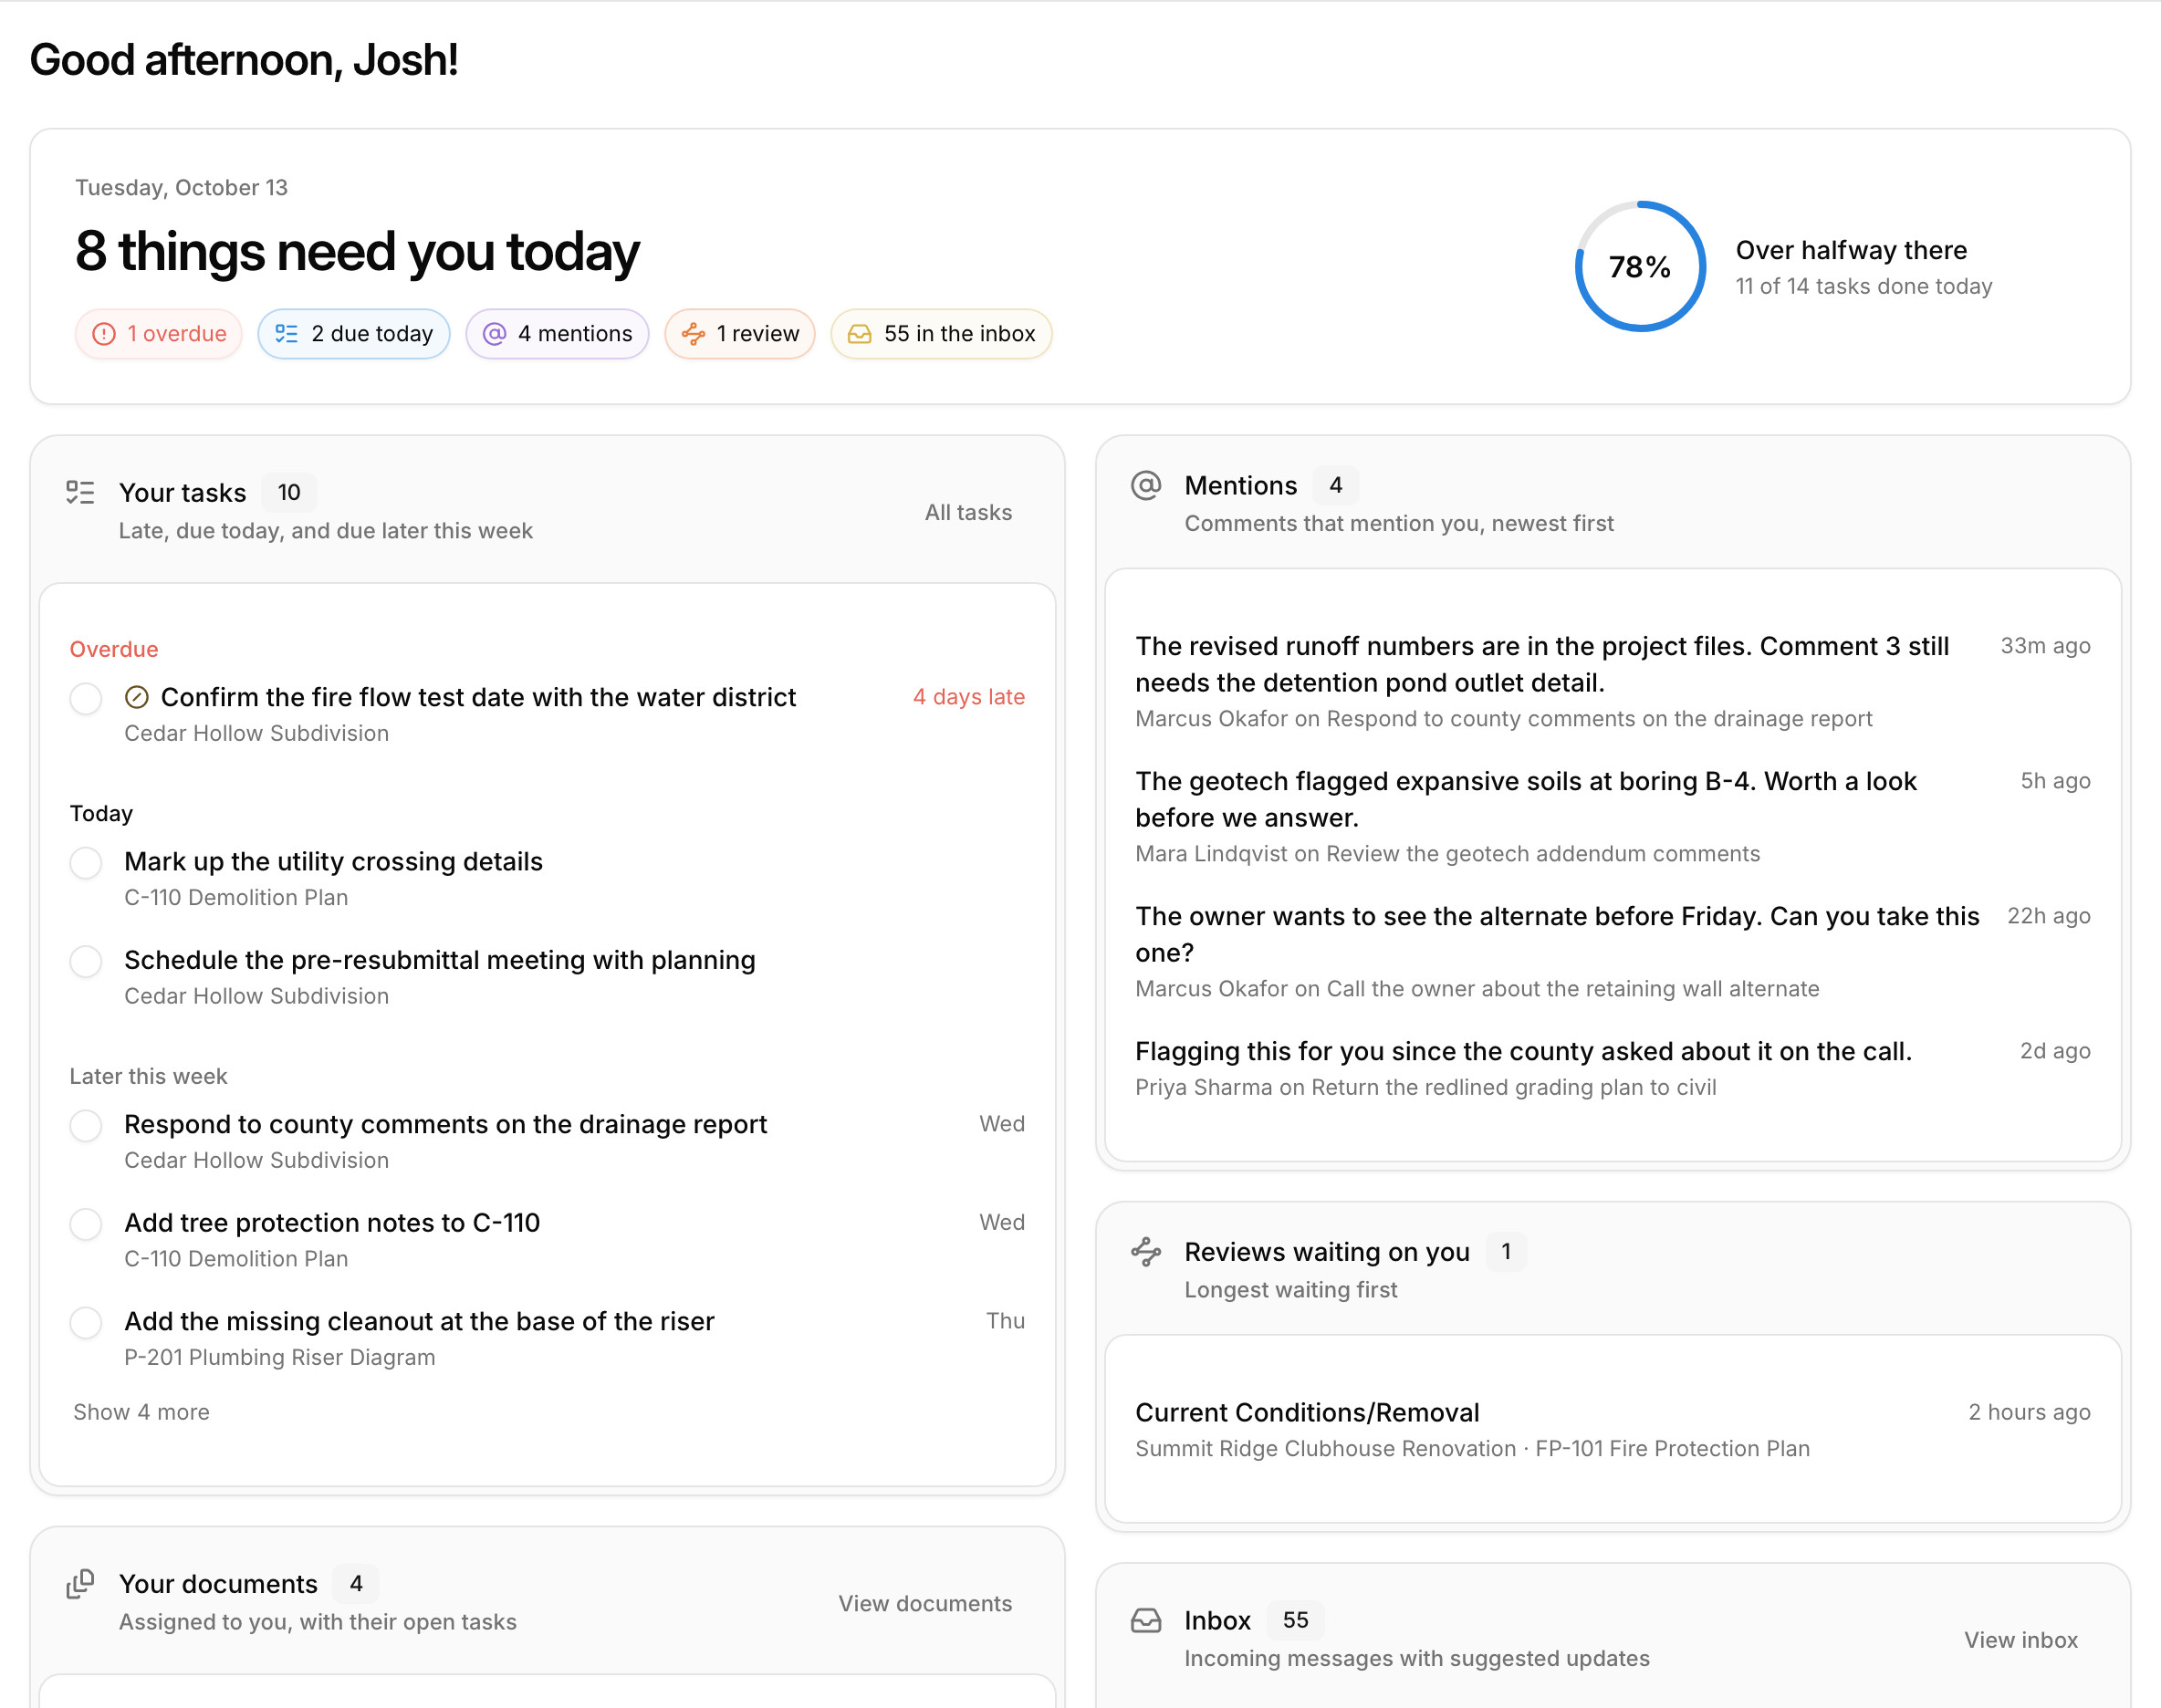The width and height of the screenshot is (2161, 1708).
Task: Click the Inbox count badge '55'
Action: point(1296,1620)
